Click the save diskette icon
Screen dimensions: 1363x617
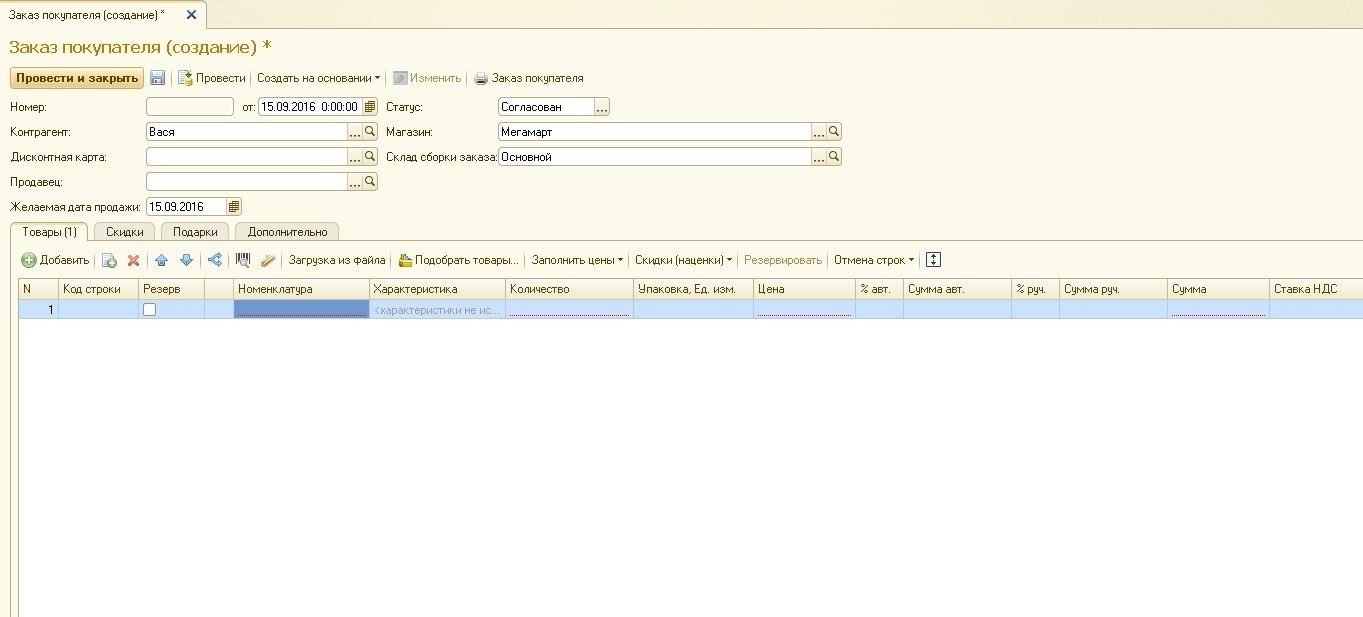coord(158,78)
